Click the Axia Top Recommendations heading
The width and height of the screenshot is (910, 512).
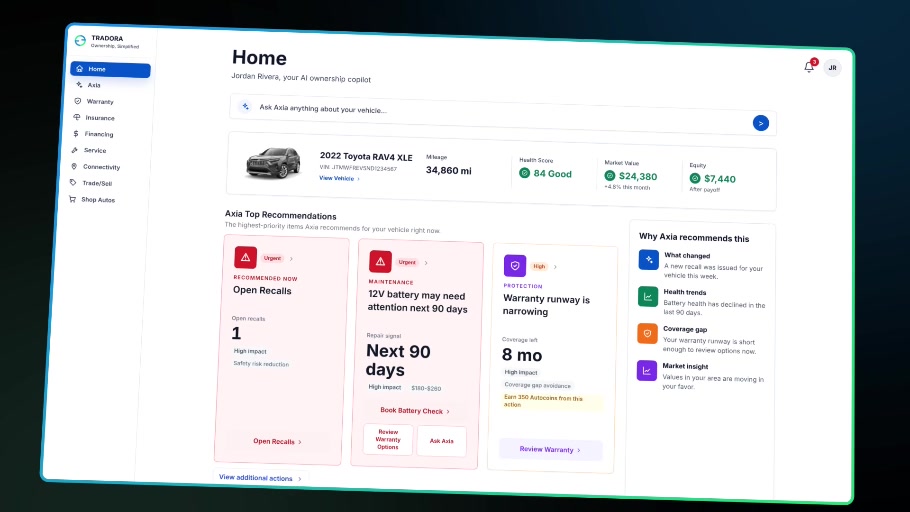coord(280,215)
